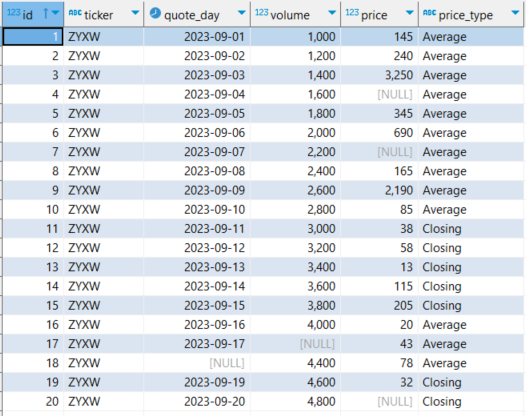Select the date cell 2023-09-16
This screenshot has width=526, height=416.
197,325
